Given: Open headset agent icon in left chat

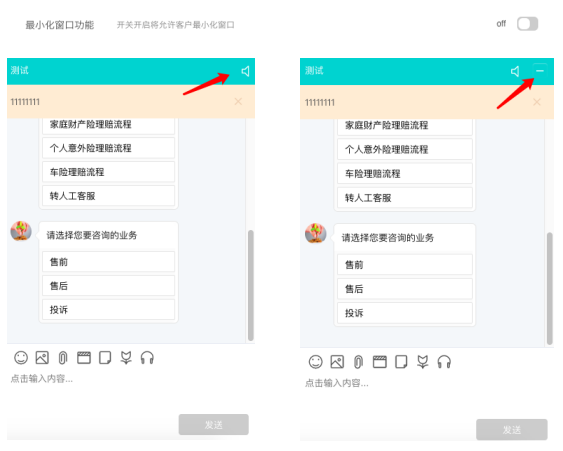Looking at the screenshot, I should pos(147,358).
